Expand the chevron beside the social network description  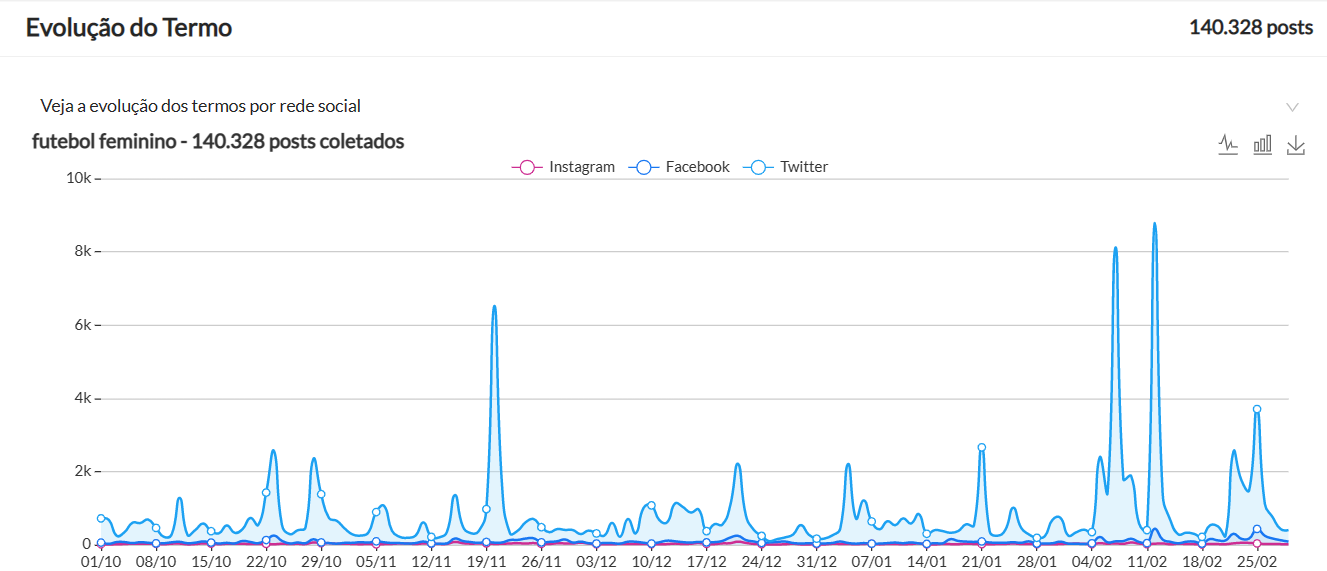click(x=1292, y=107)
